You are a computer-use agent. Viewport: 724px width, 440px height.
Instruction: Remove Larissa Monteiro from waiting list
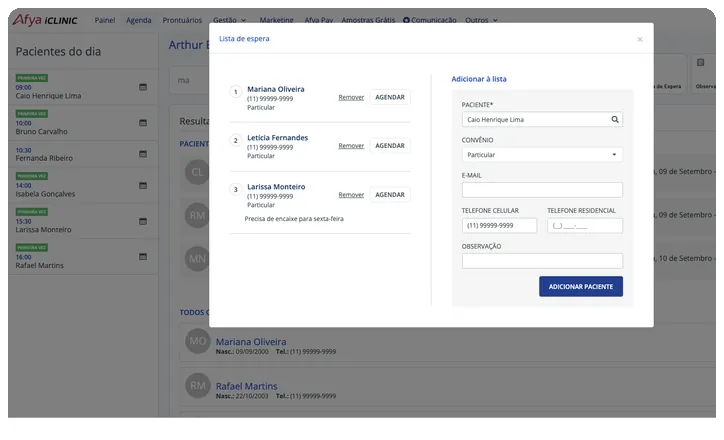351,195
